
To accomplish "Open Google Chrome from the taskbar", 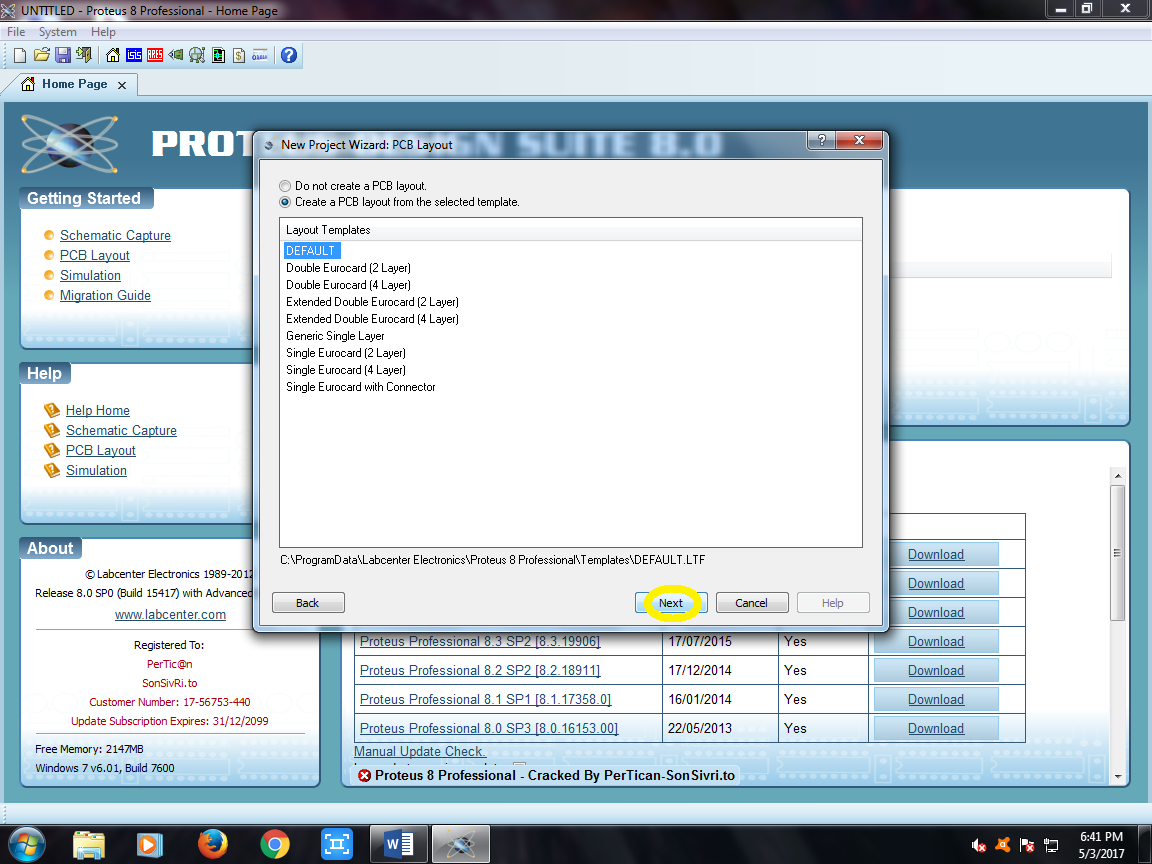I will (275, 844).
